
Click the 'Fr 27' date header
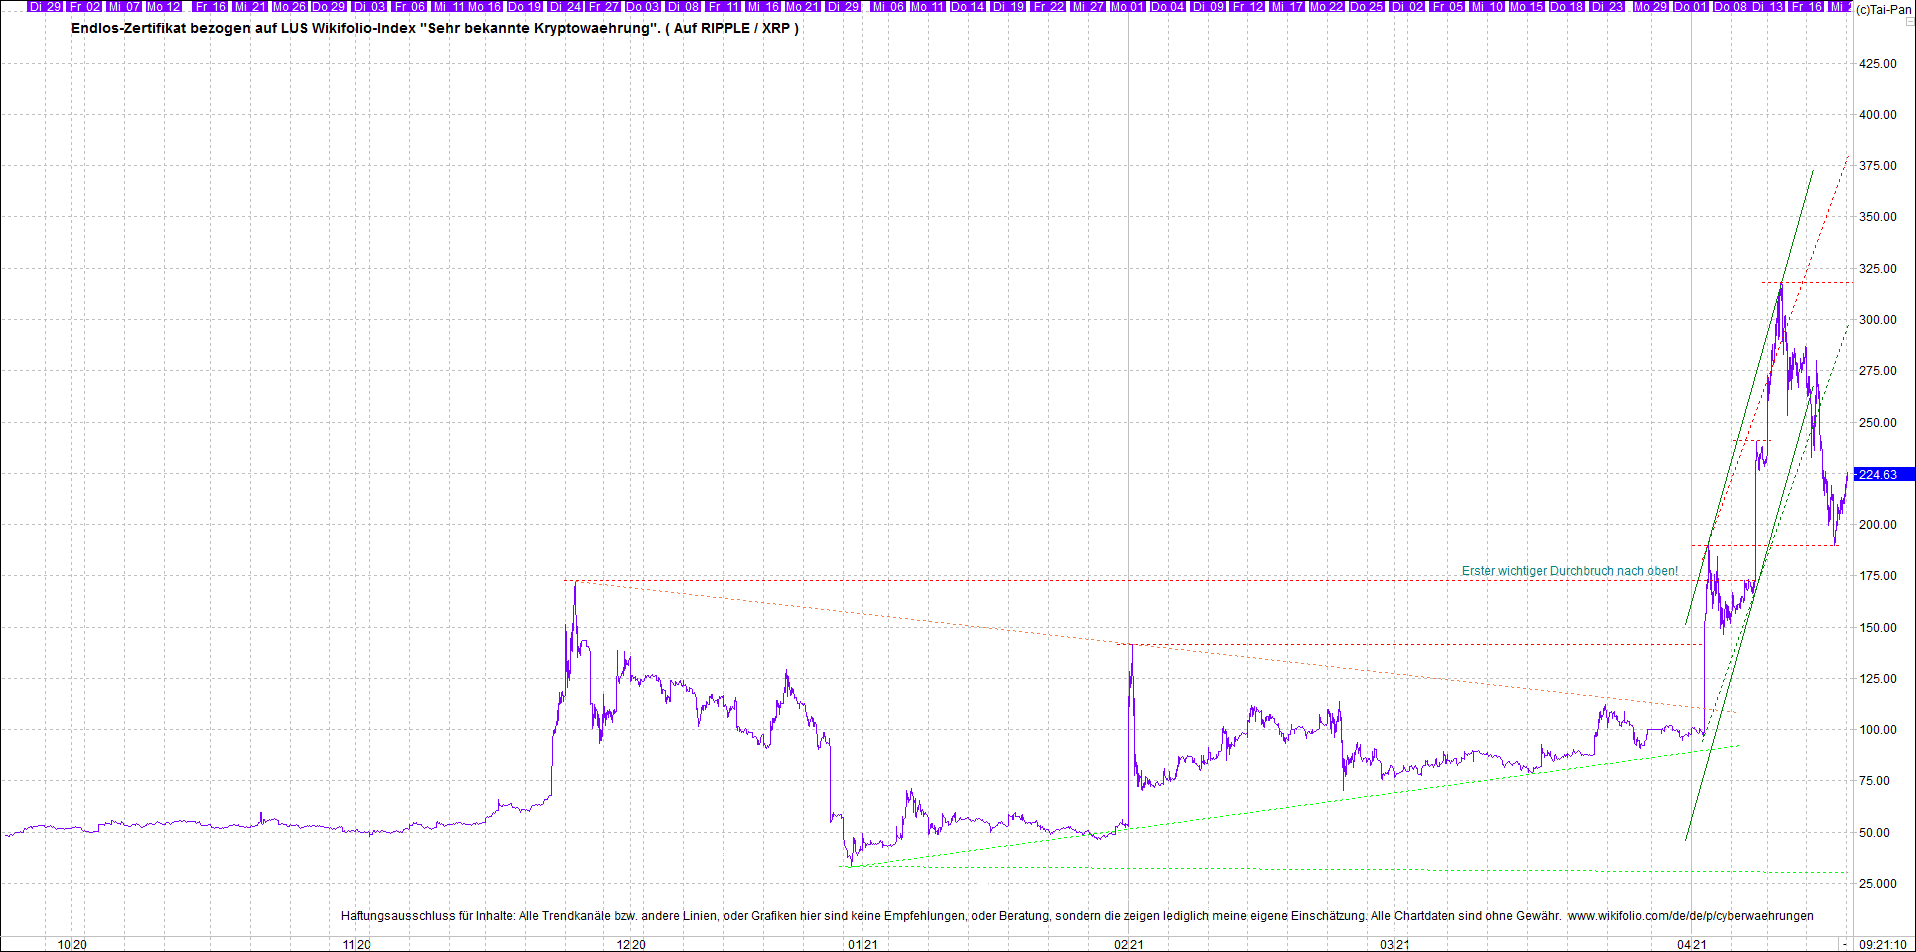tap(604, 6)
